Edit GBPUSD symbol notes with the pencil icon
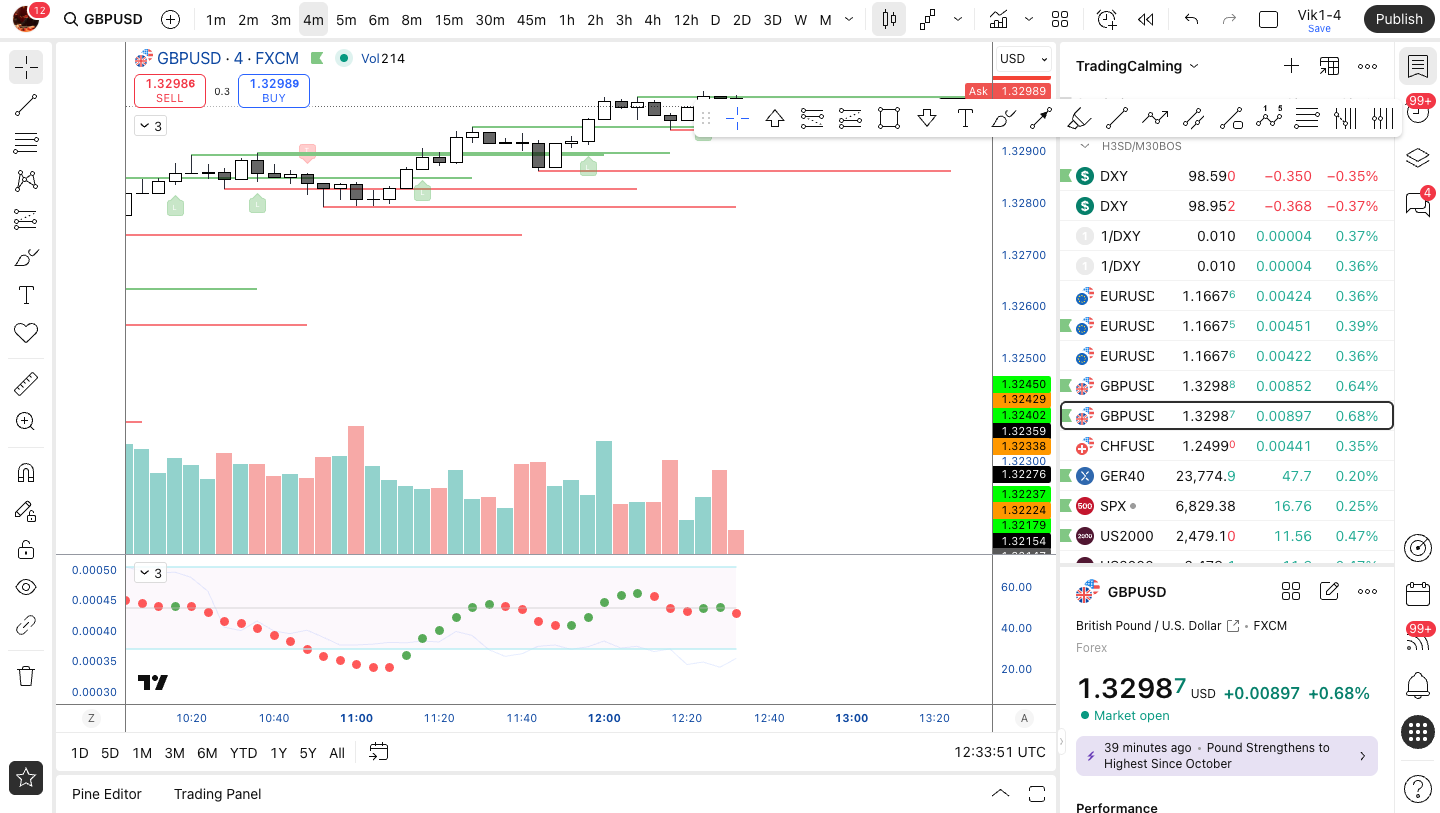1440x813 pixels. pyautogui.click(x=1329, y=592)
